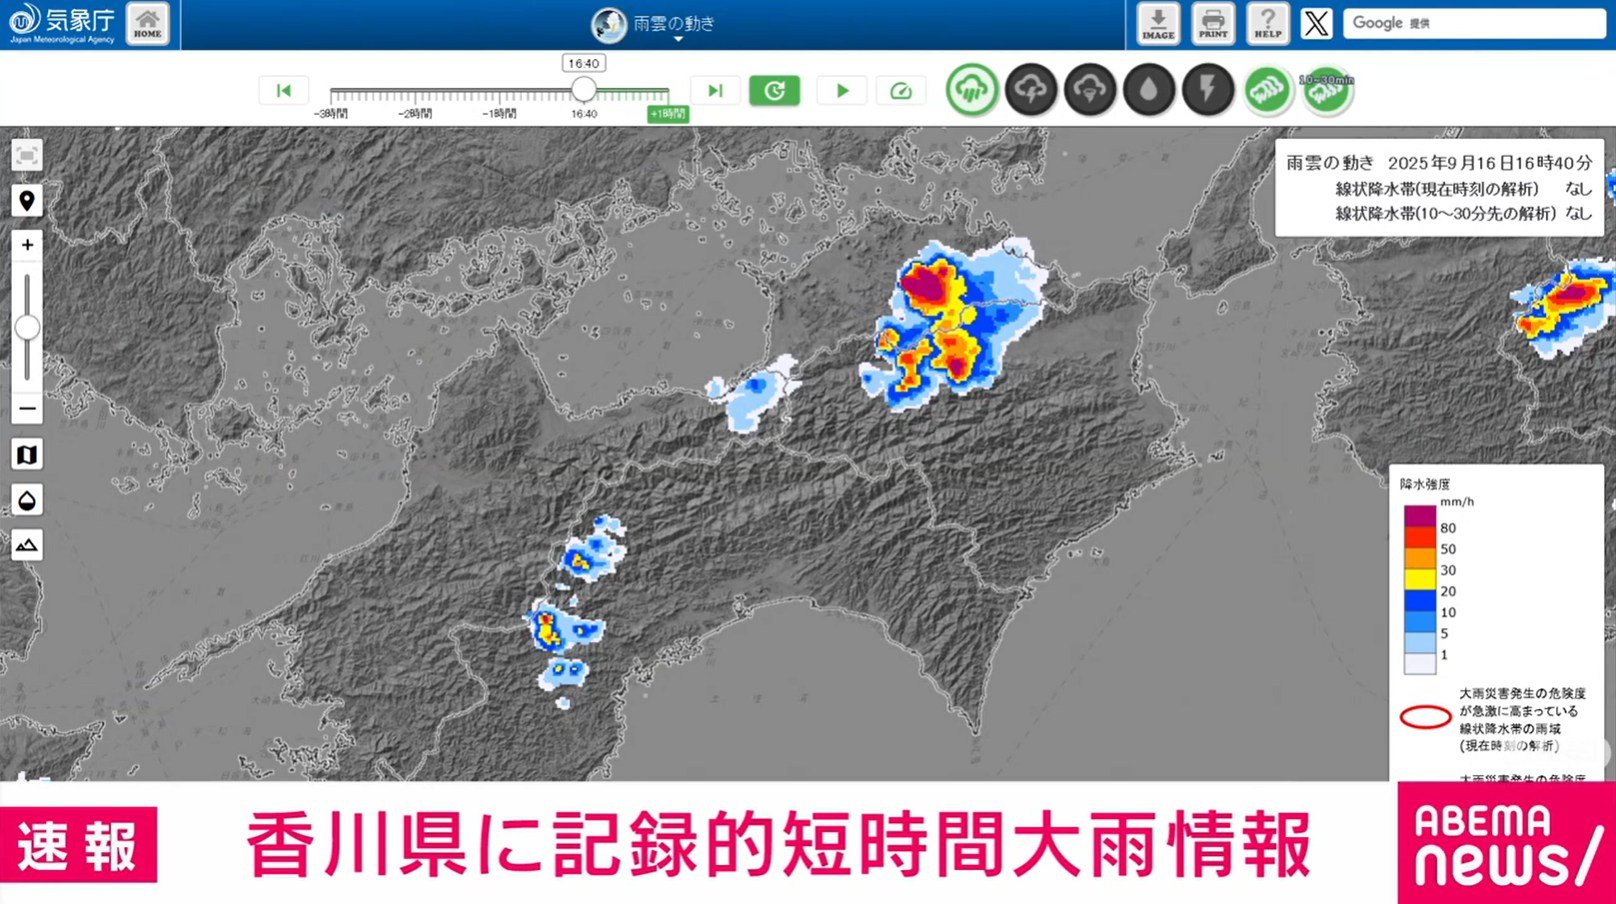The image size is (1616, 904).
Task: Open the folded map style icon
Action: point(27,455)
